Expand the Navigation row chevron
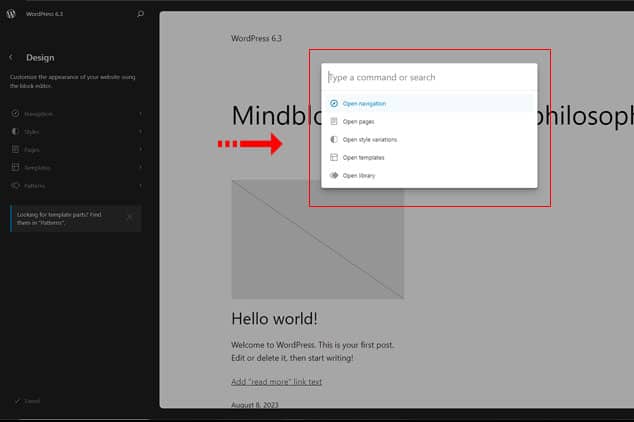The height and width of the screenshot is (422, 634). 140,114
